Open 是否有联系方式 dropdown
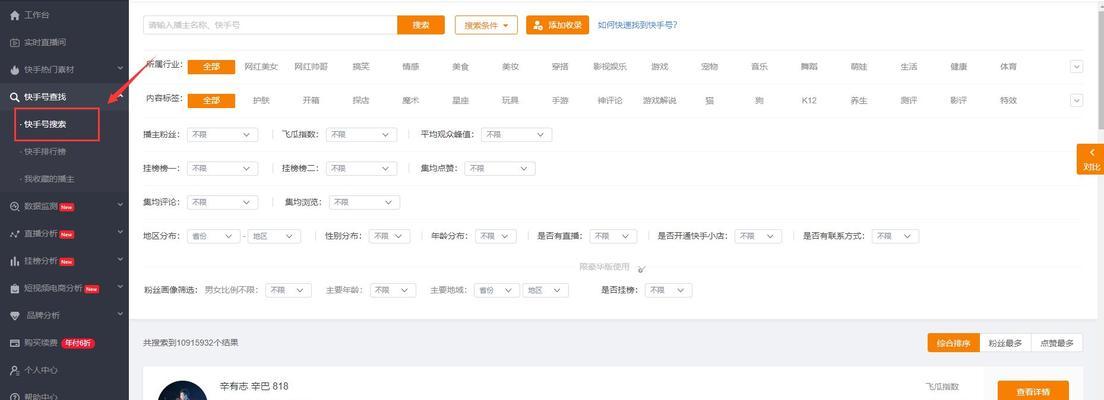Screen dimensions: 1104x400 [895, 237]
